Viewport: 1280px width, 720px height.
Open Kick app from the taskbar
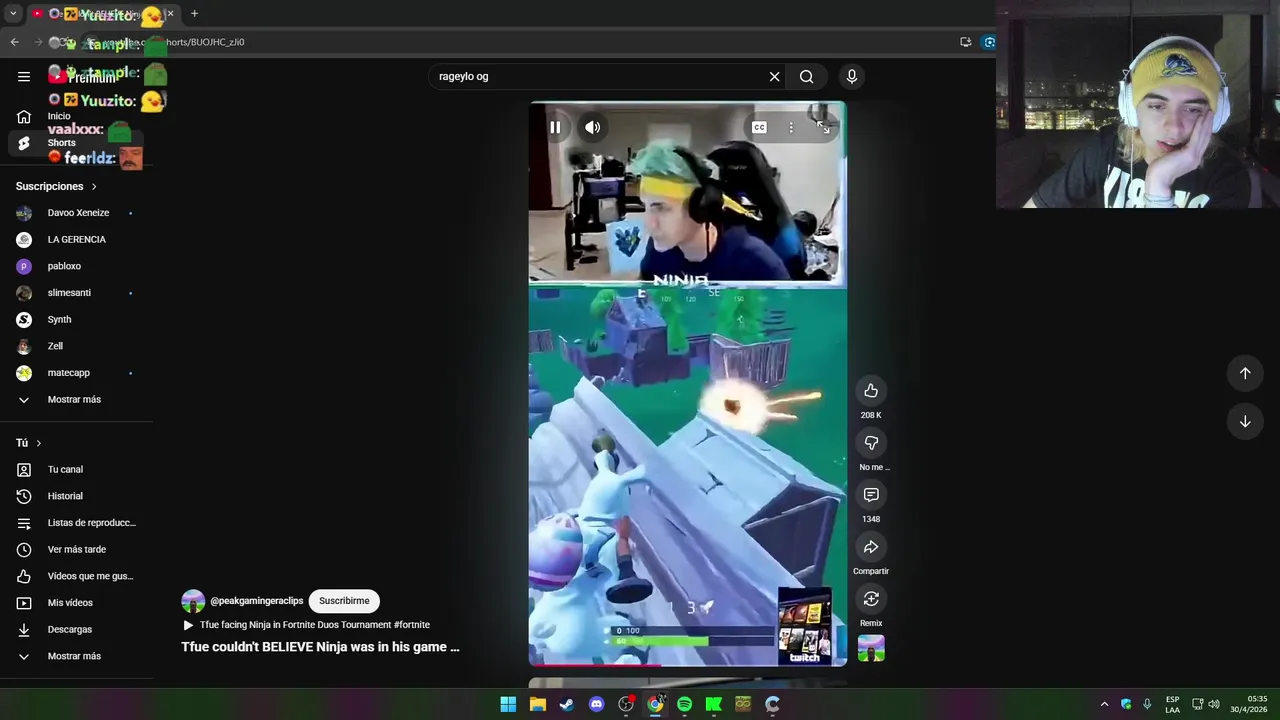714,704
